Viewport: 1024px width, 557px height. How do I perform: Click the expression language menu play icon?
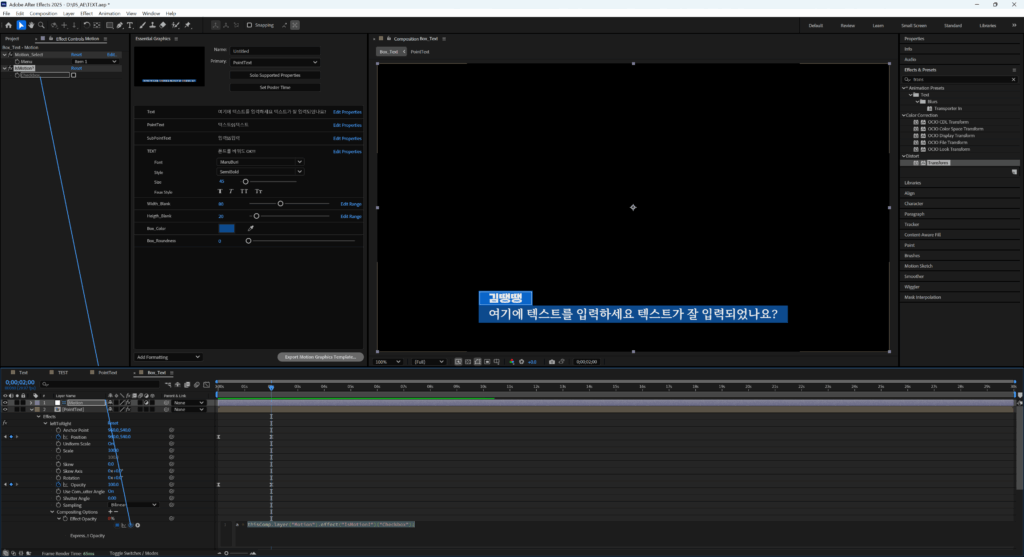coord(137,525)
